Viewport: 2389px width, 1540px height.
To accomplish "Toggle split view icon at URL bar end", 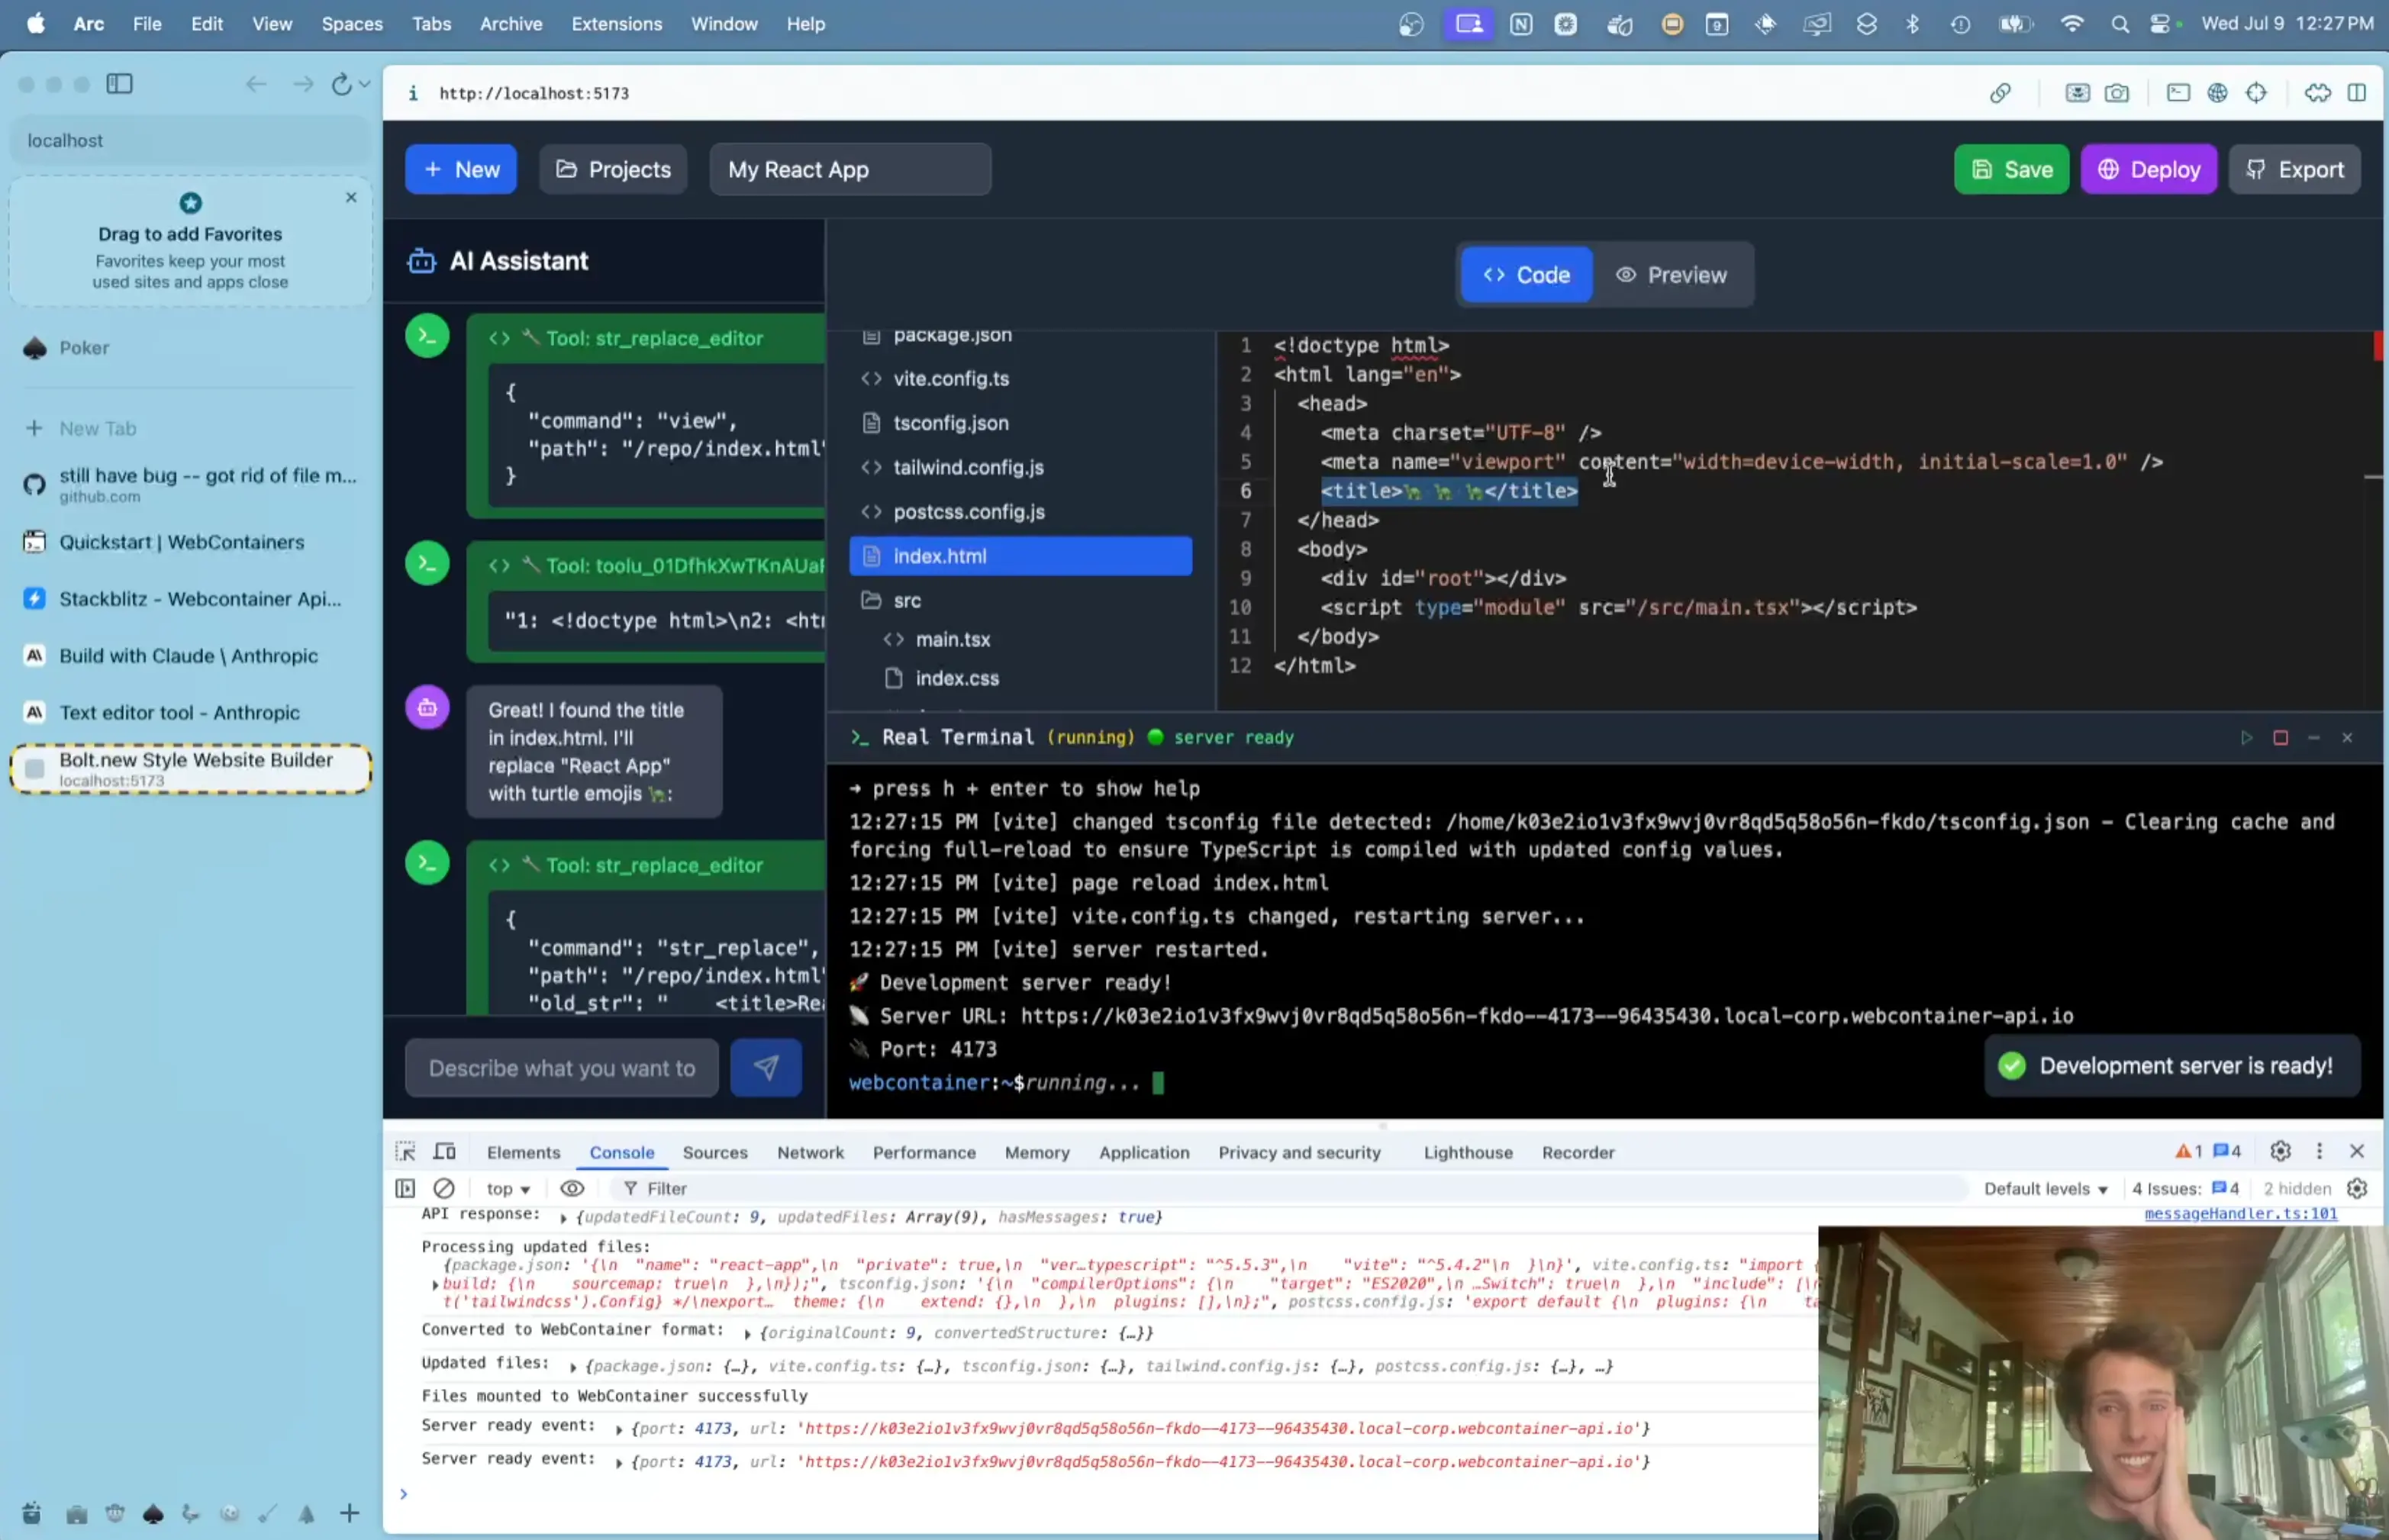I will [2357, 93].
